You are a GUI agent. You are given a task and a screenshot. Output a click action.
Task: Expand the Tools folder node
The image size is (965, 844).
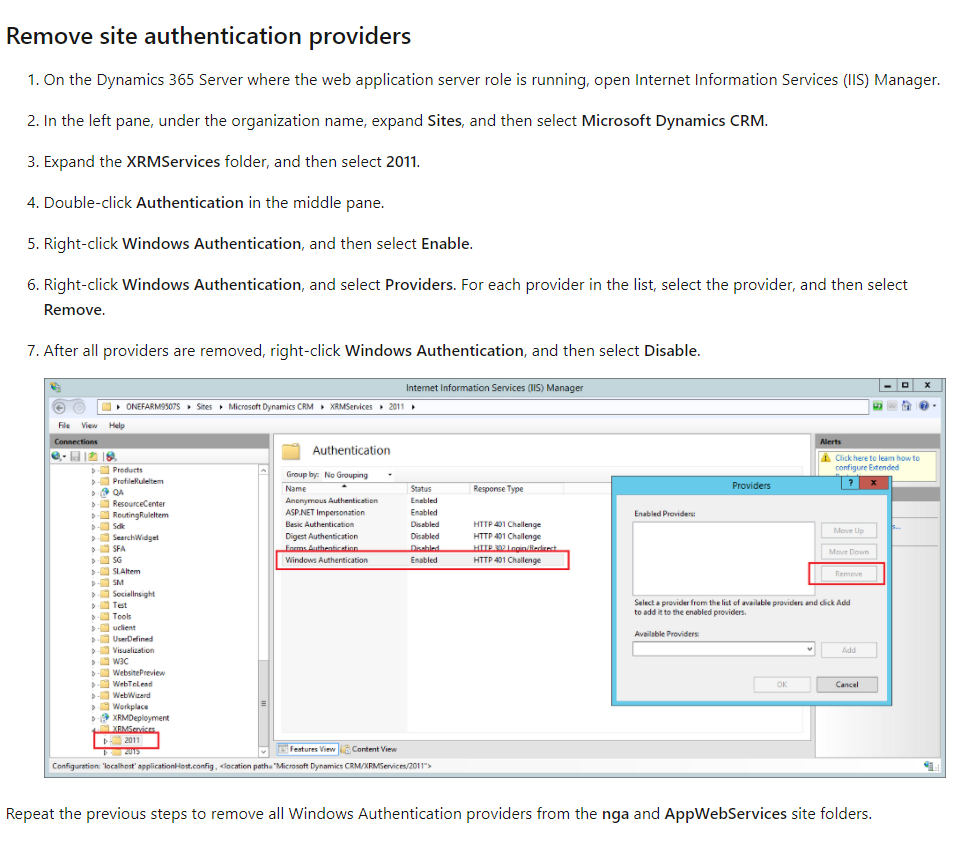tap(94, 617)
